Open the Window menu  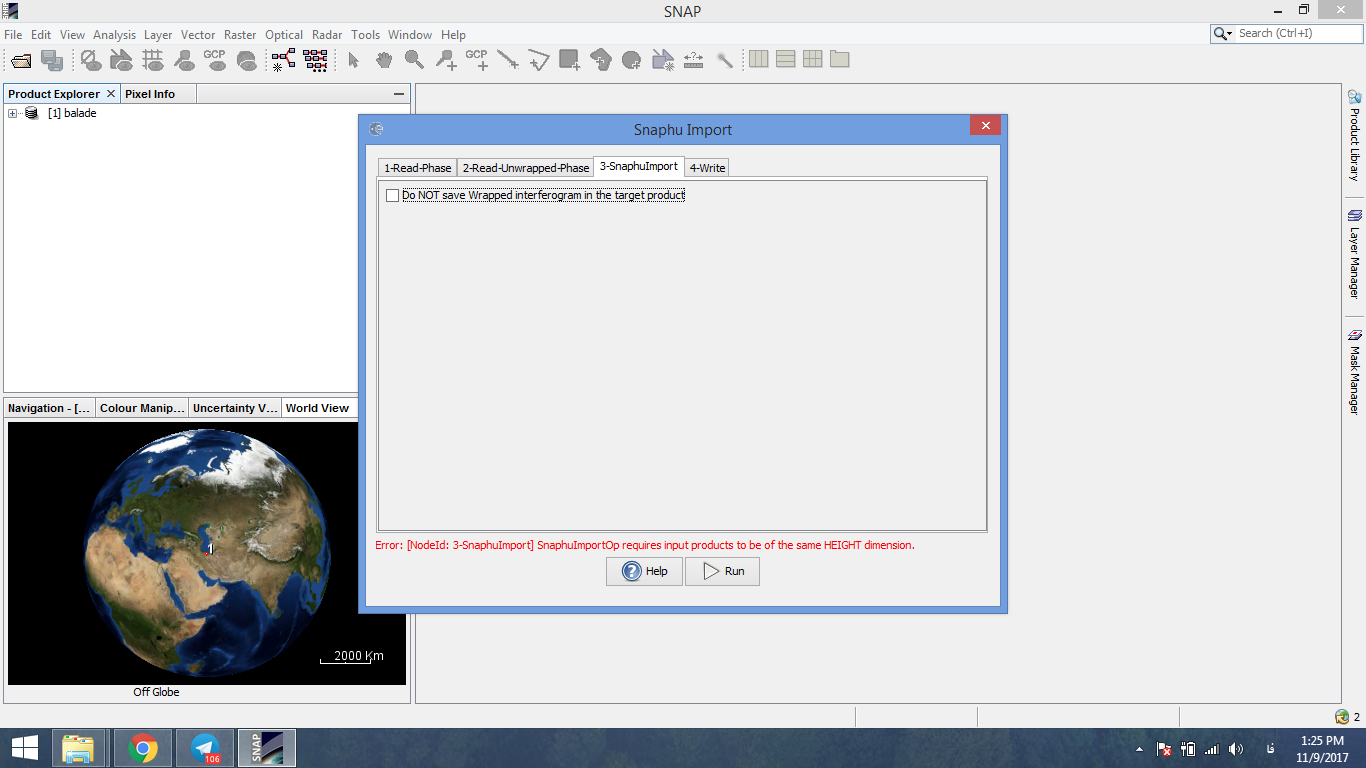(410, 34)
